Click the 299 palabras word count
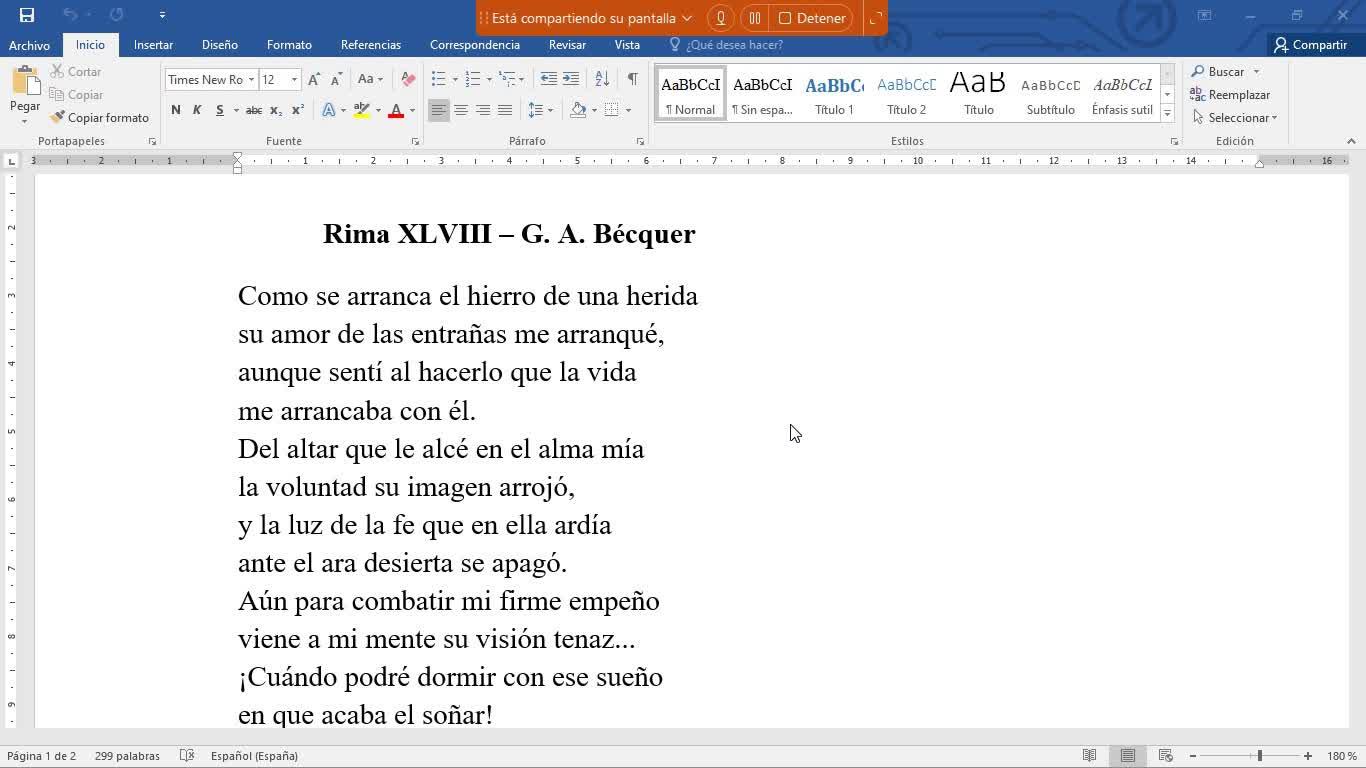1366x768 pixels. (x=127, y=756)
